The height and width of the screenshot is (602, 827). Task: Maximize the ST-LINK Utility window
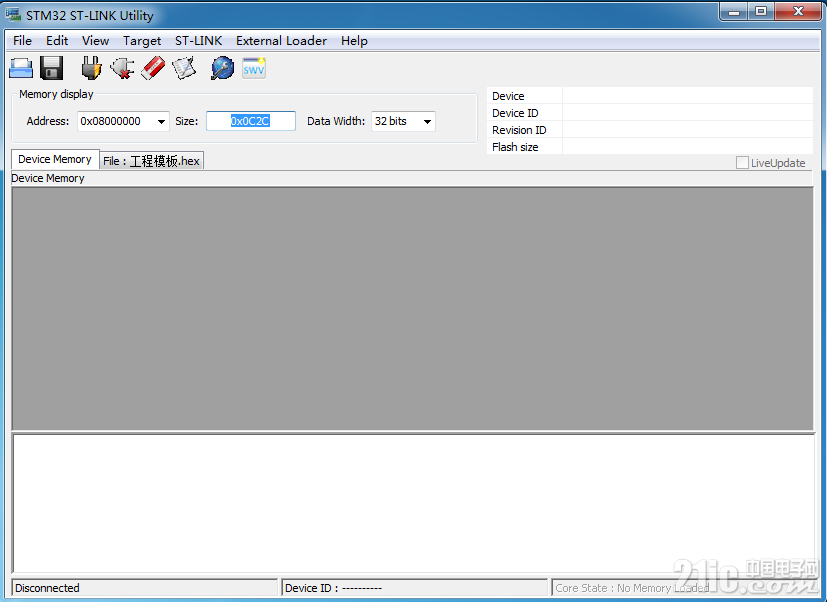(761, 12)
